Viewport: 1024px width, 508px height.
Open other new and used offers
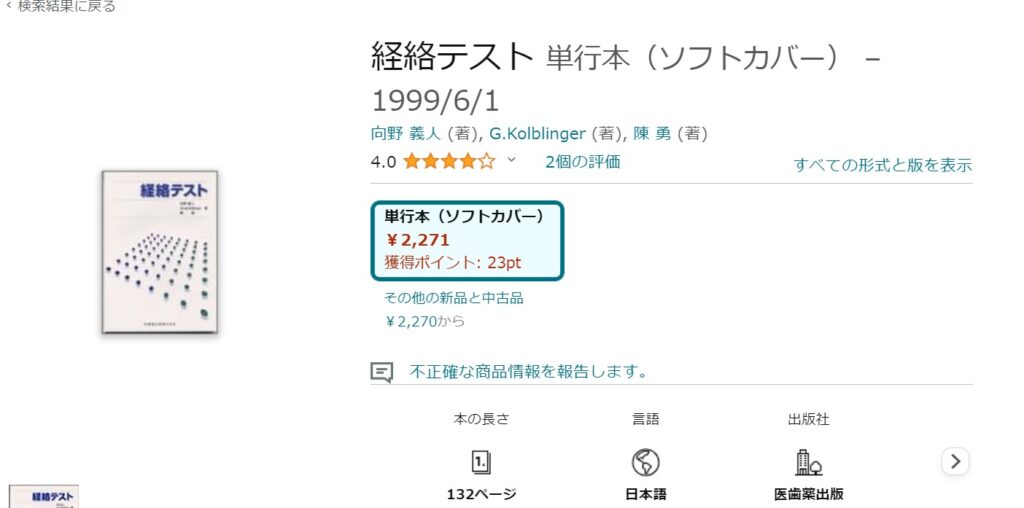point(453,297)
